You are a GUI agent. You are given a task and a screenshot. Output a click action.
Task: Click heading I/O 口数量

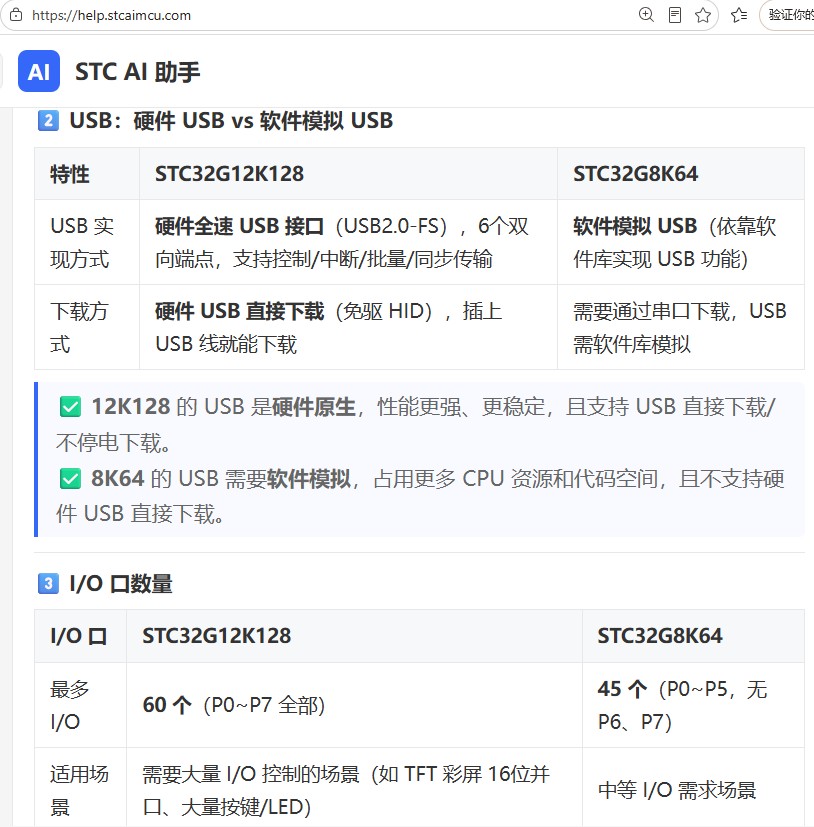point(121,584)
